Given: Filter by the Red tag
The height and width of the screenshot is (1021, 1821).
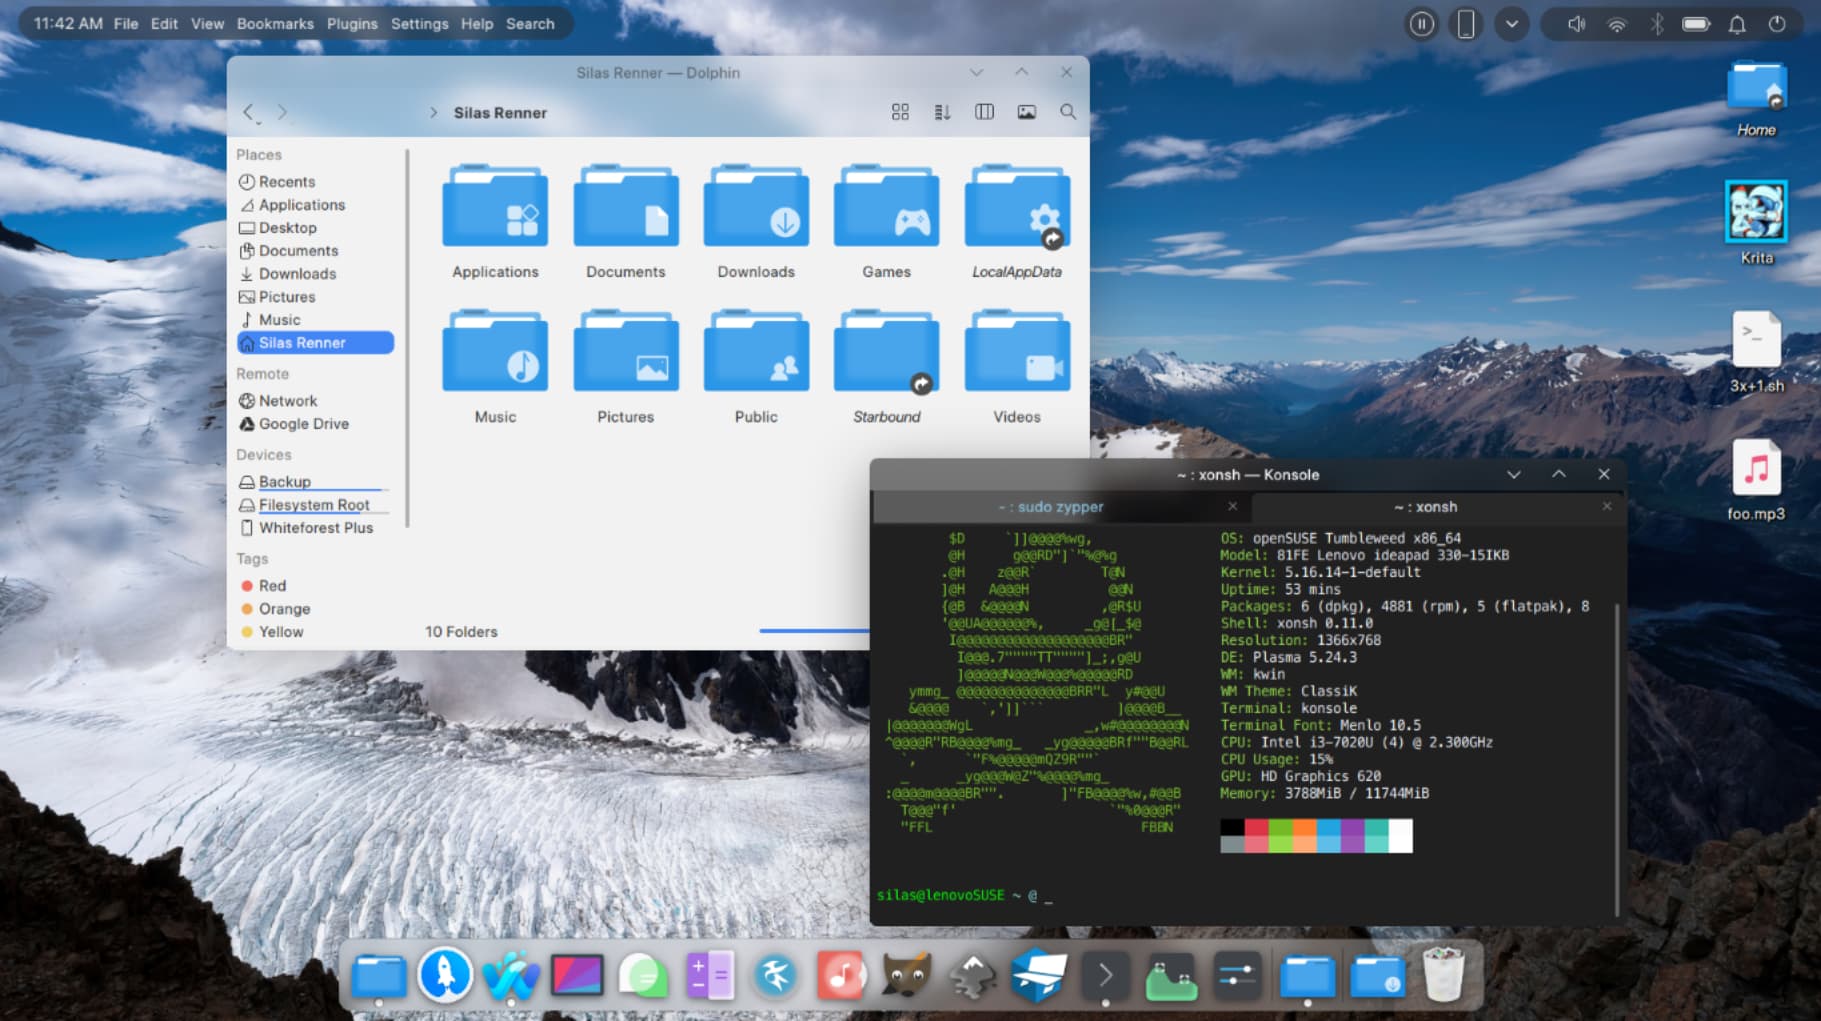Looking at the screenshot, I should (x=315, y=585).
